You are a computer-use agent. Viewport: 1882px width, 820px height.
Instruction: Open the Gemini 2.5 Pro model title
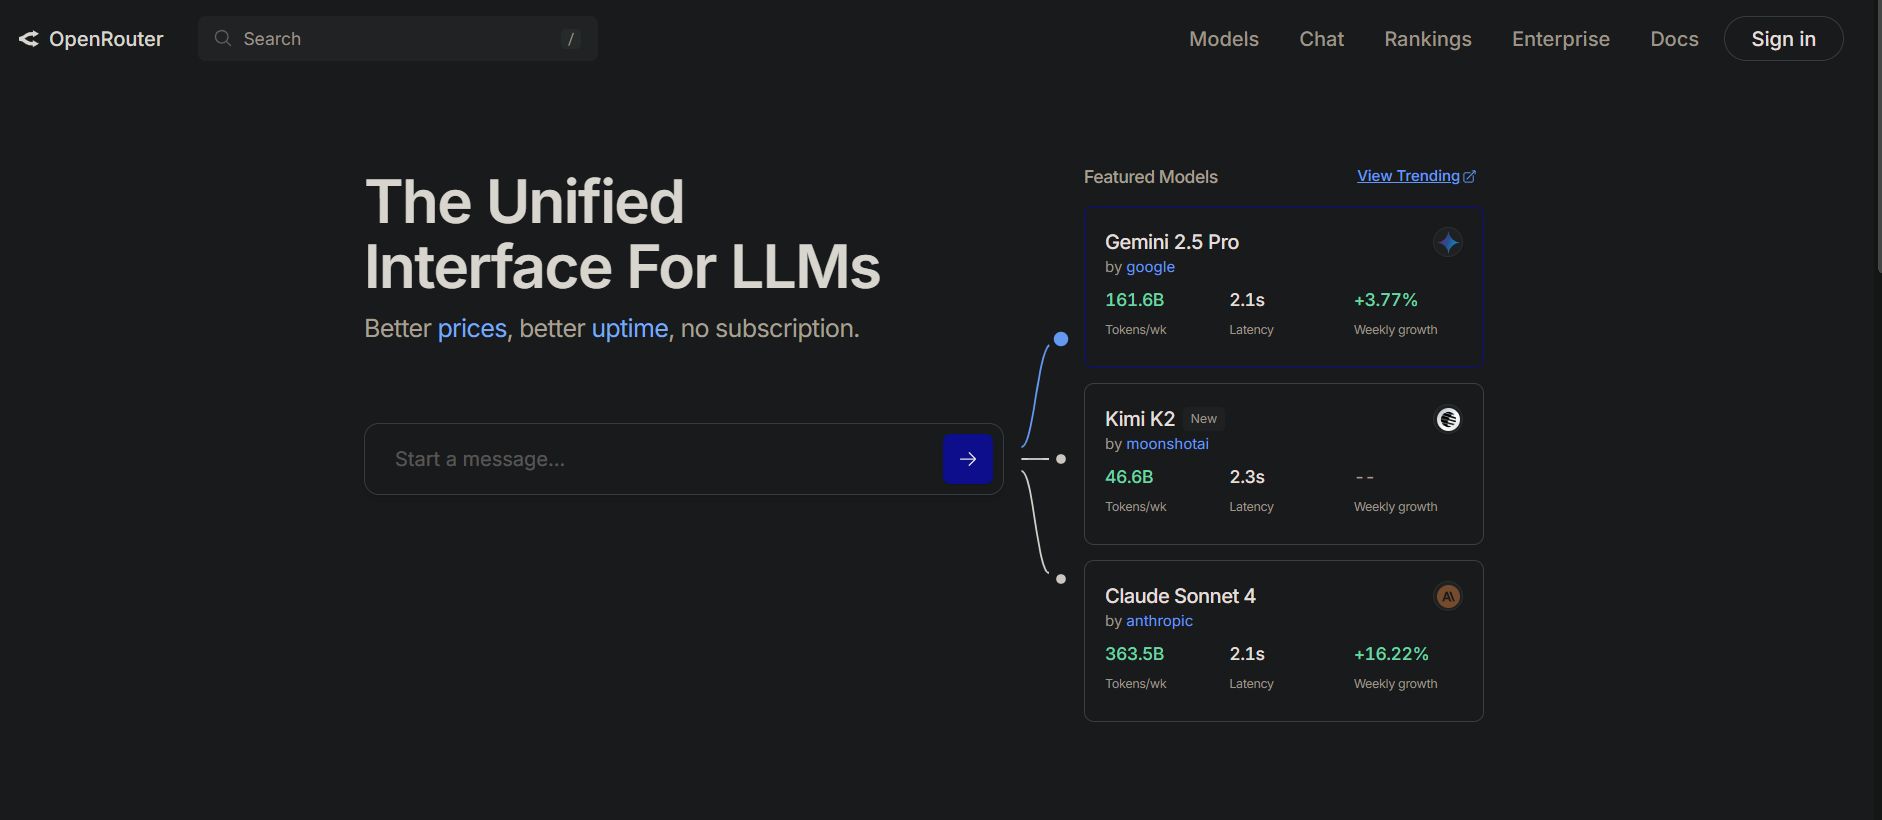[x=1172, y=242]
